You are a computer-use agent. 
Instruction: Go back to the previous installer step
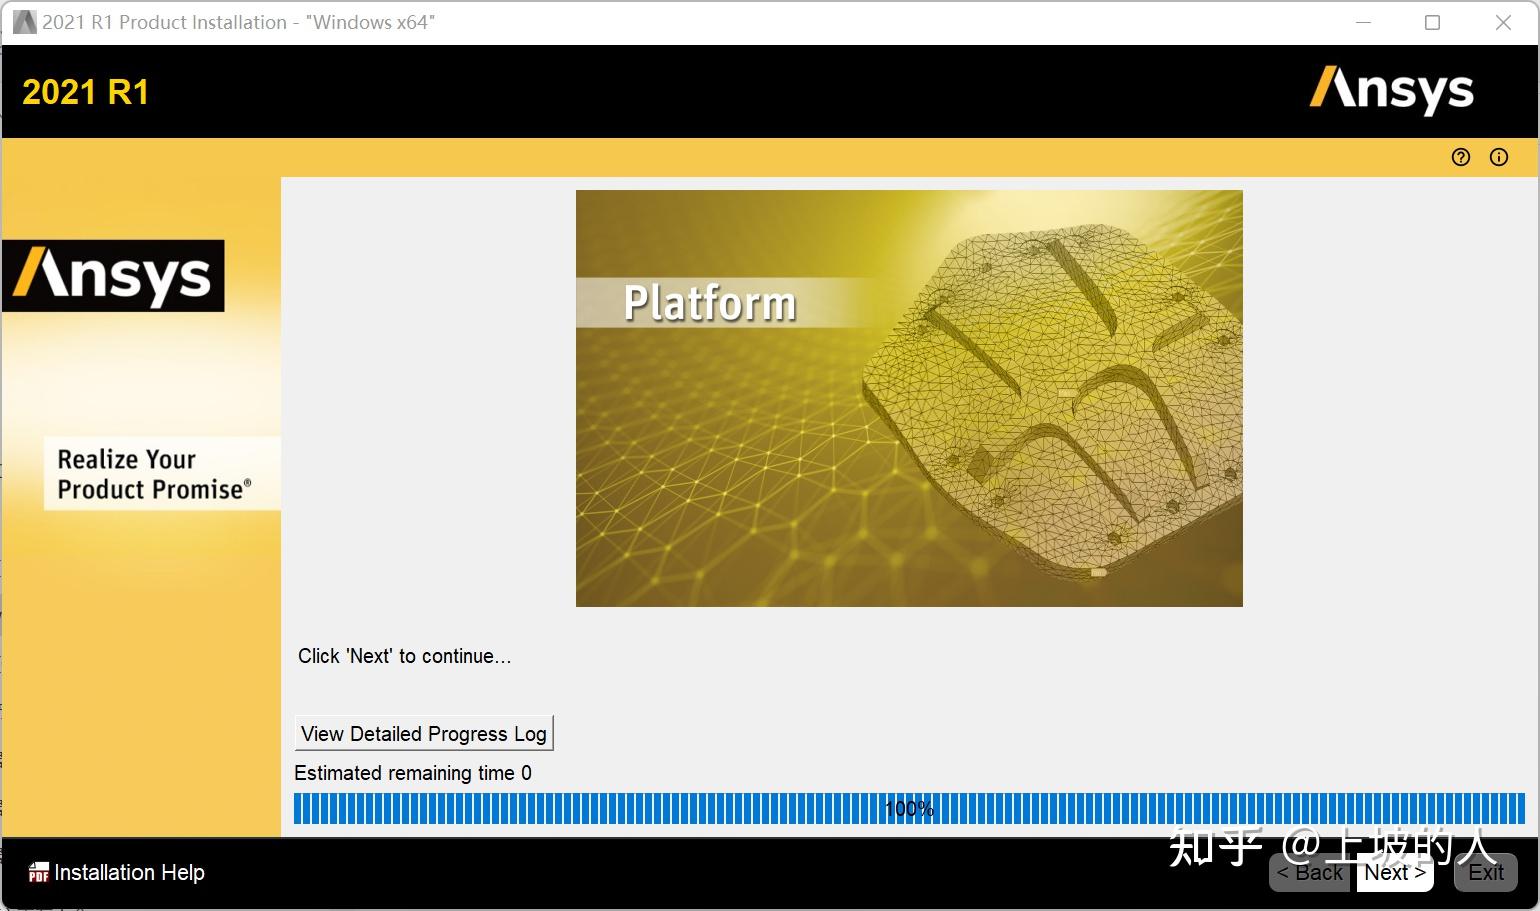point(1309,872)
